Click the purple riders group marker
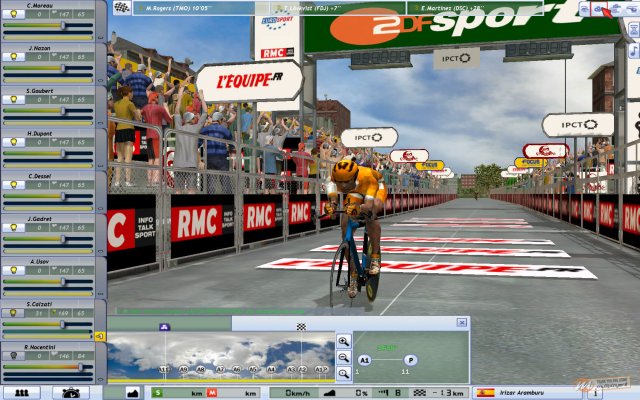640x400 pixels. tap(164, 327)
